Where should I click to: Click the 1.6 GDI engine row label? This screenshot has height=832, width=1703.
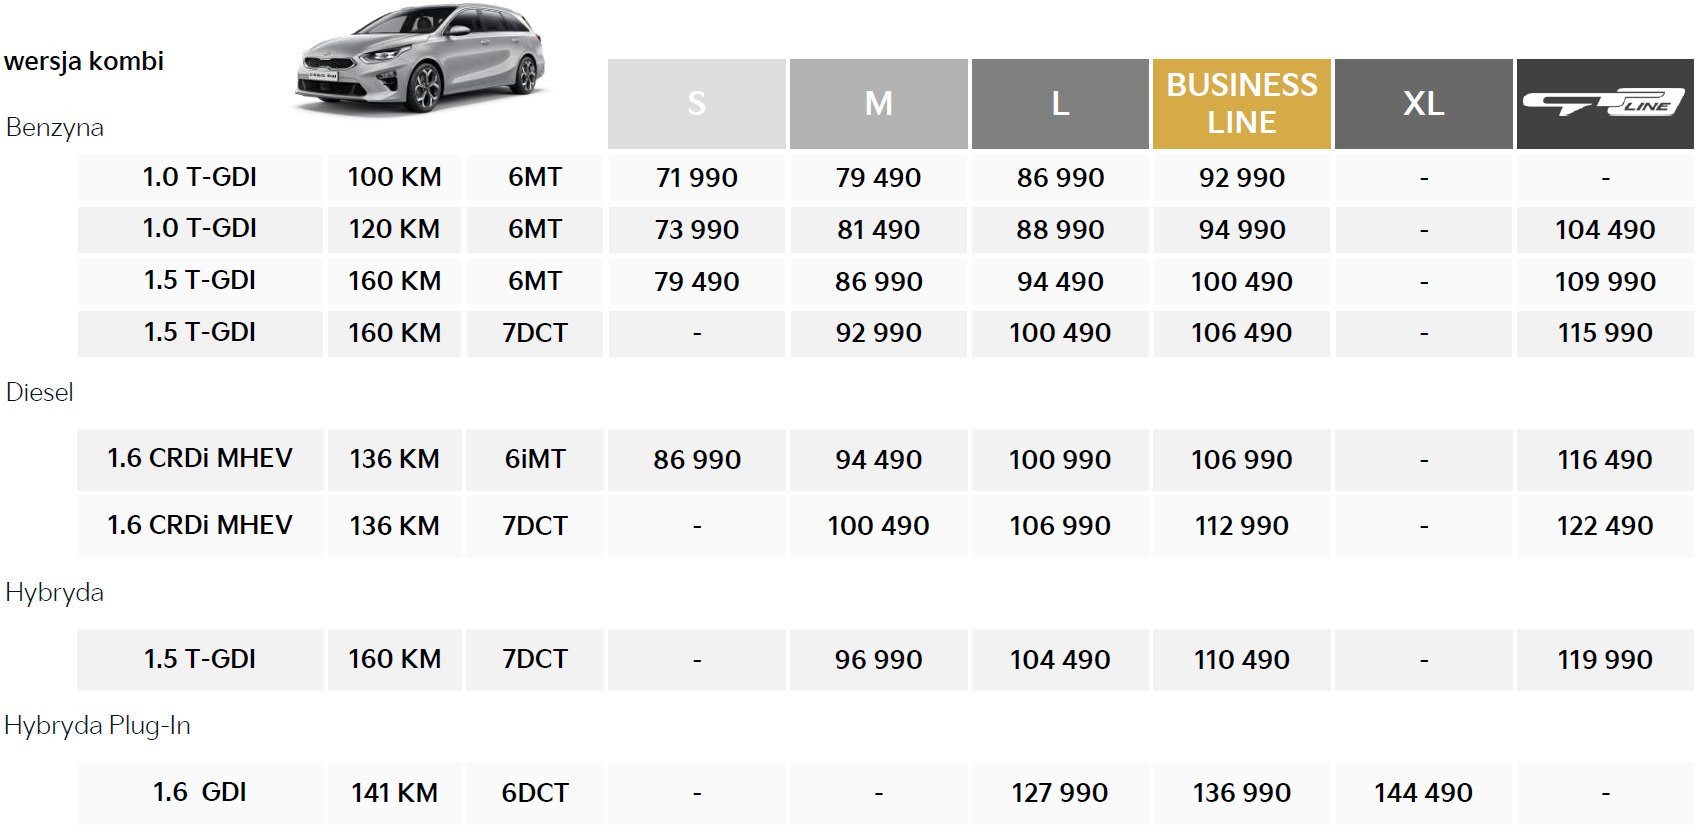pyautogui.click(x=200, y=792)
